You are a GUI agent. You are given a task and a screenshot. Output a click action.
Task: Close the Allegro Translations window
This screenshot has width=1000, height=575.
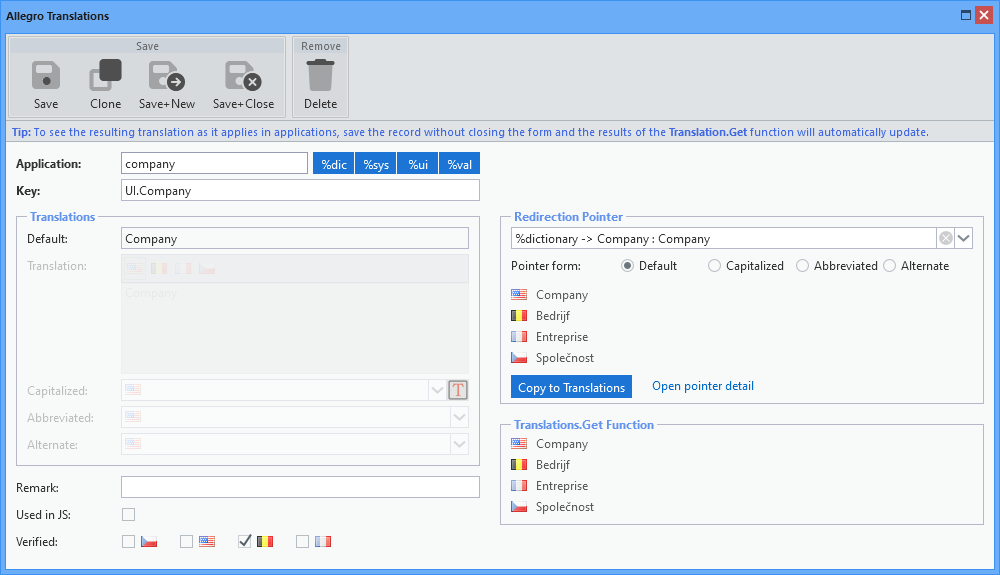click(984, 15)
